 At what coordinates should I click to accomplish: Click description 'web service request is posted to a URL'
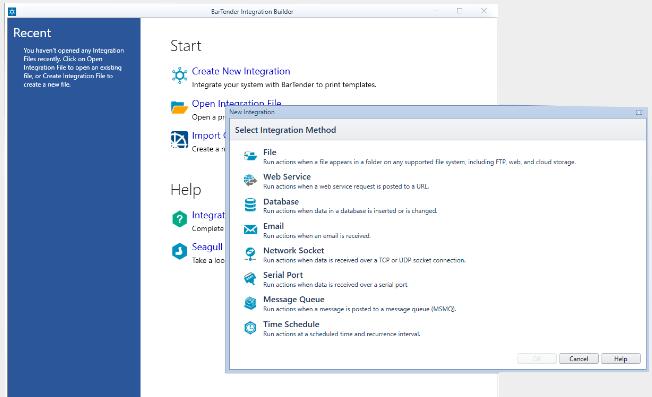[x=346, y=187]
